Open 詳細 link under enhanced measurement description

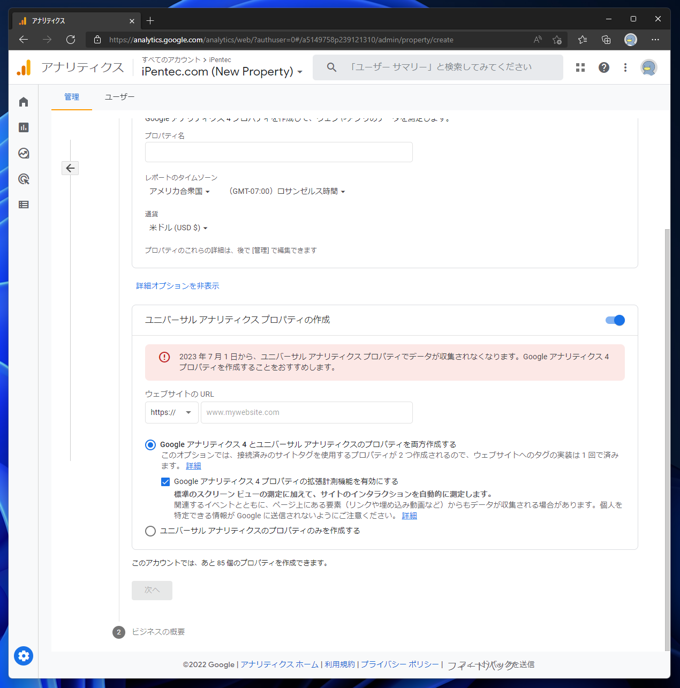(409, 516)
